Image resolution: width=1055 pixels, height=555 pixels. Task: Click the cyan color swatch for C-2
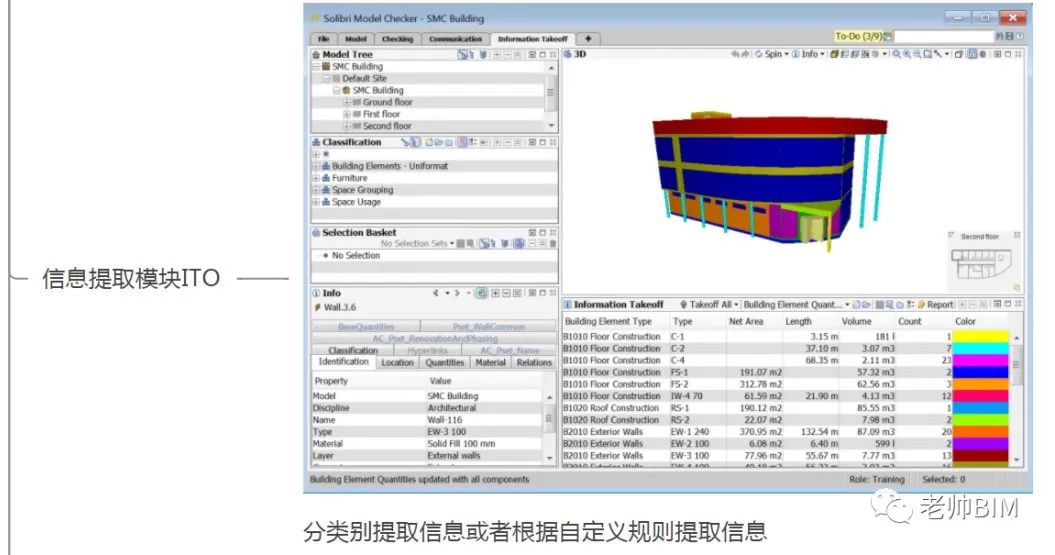(980, 348)
